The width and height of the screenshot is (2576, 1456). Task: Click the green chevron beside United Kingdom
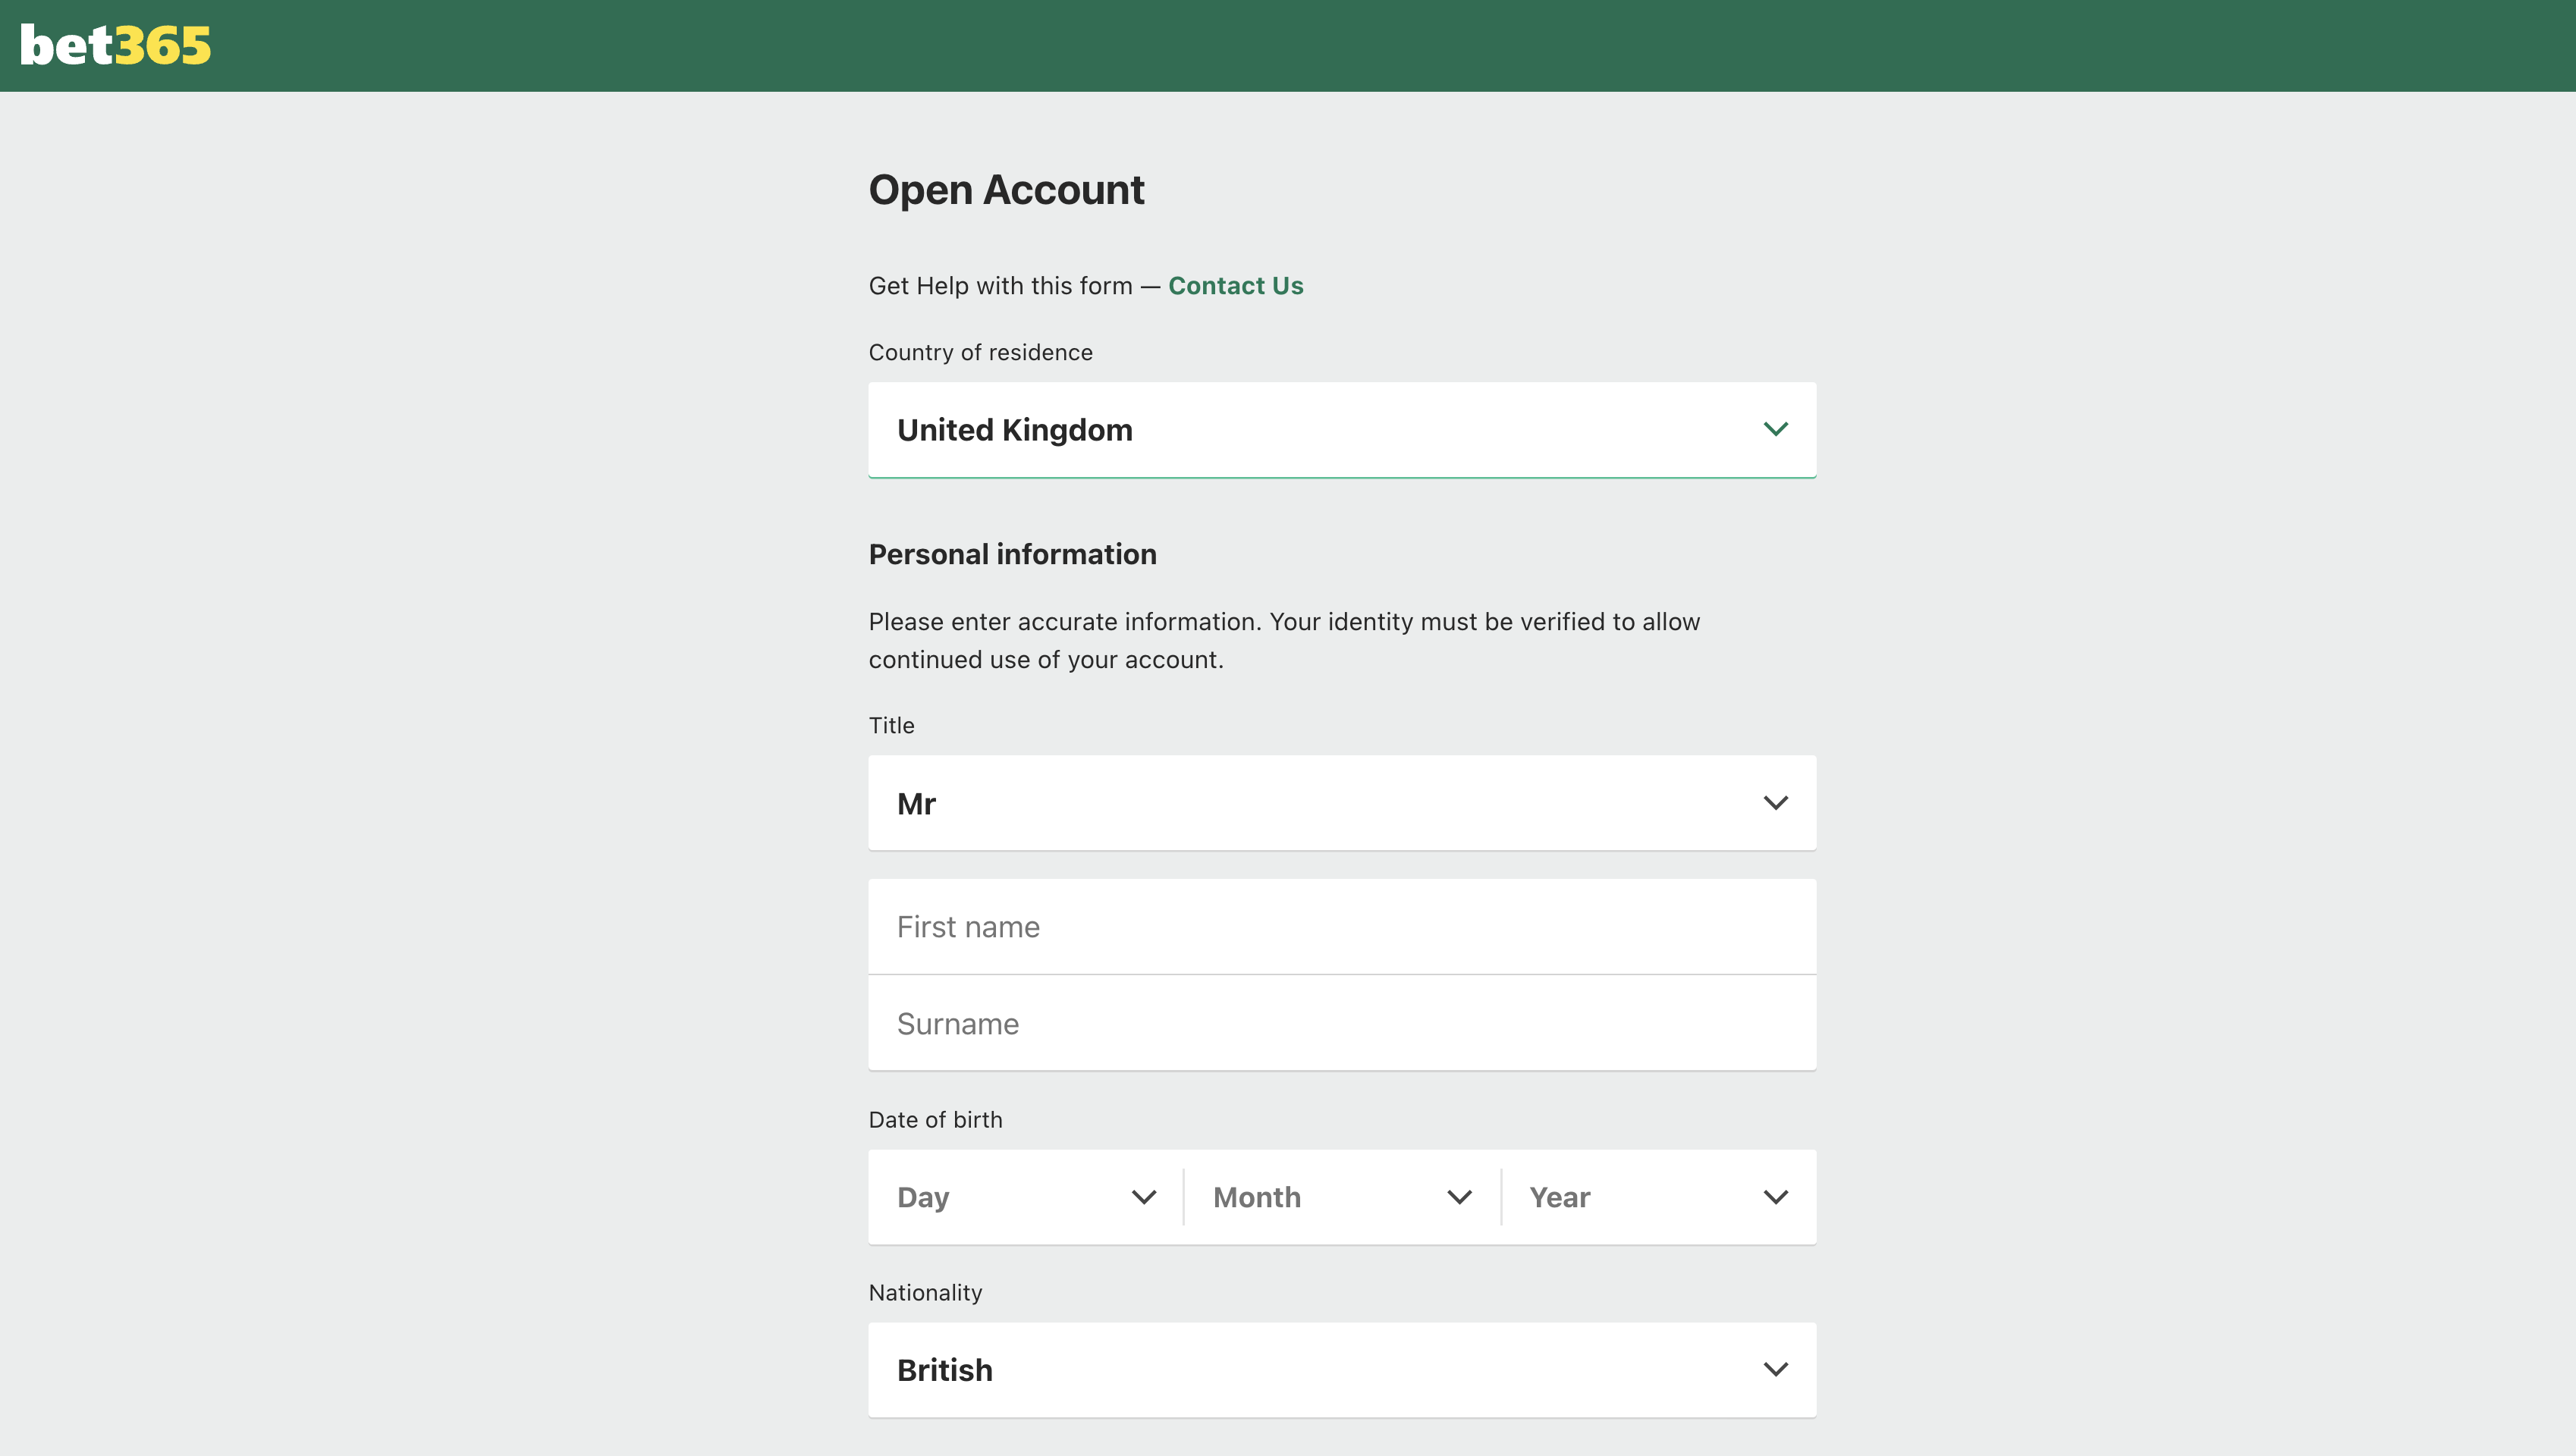coord(1775,429)
